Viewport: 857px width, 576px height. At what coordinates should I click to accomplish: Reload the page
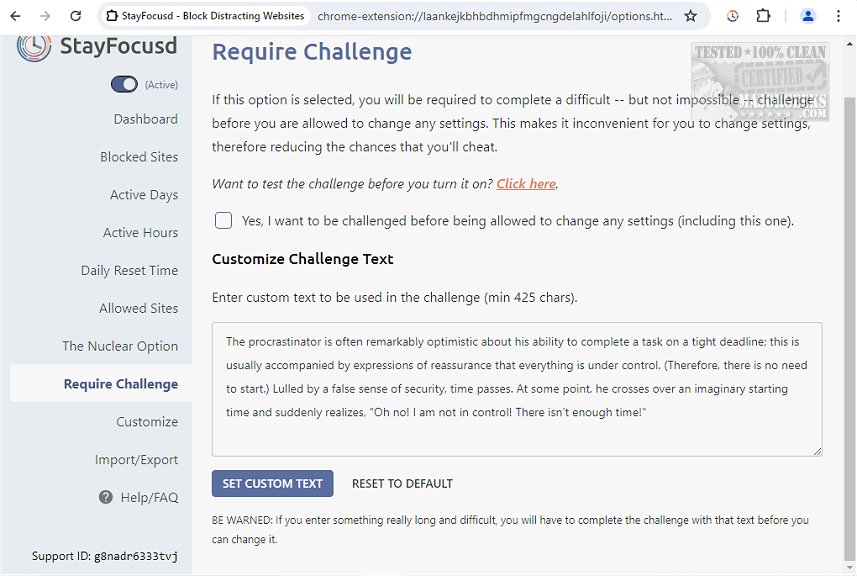pos(76,16)
